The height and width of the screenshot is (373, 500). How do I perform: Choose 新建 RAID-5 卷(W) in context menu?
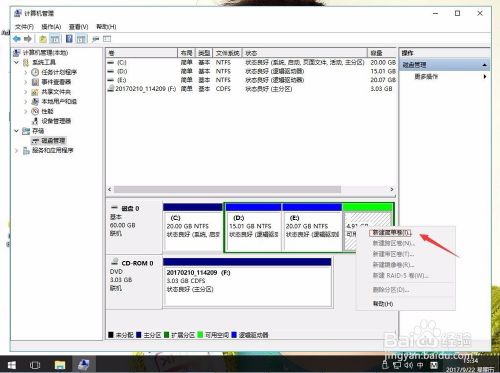click(x=400, y=275)
